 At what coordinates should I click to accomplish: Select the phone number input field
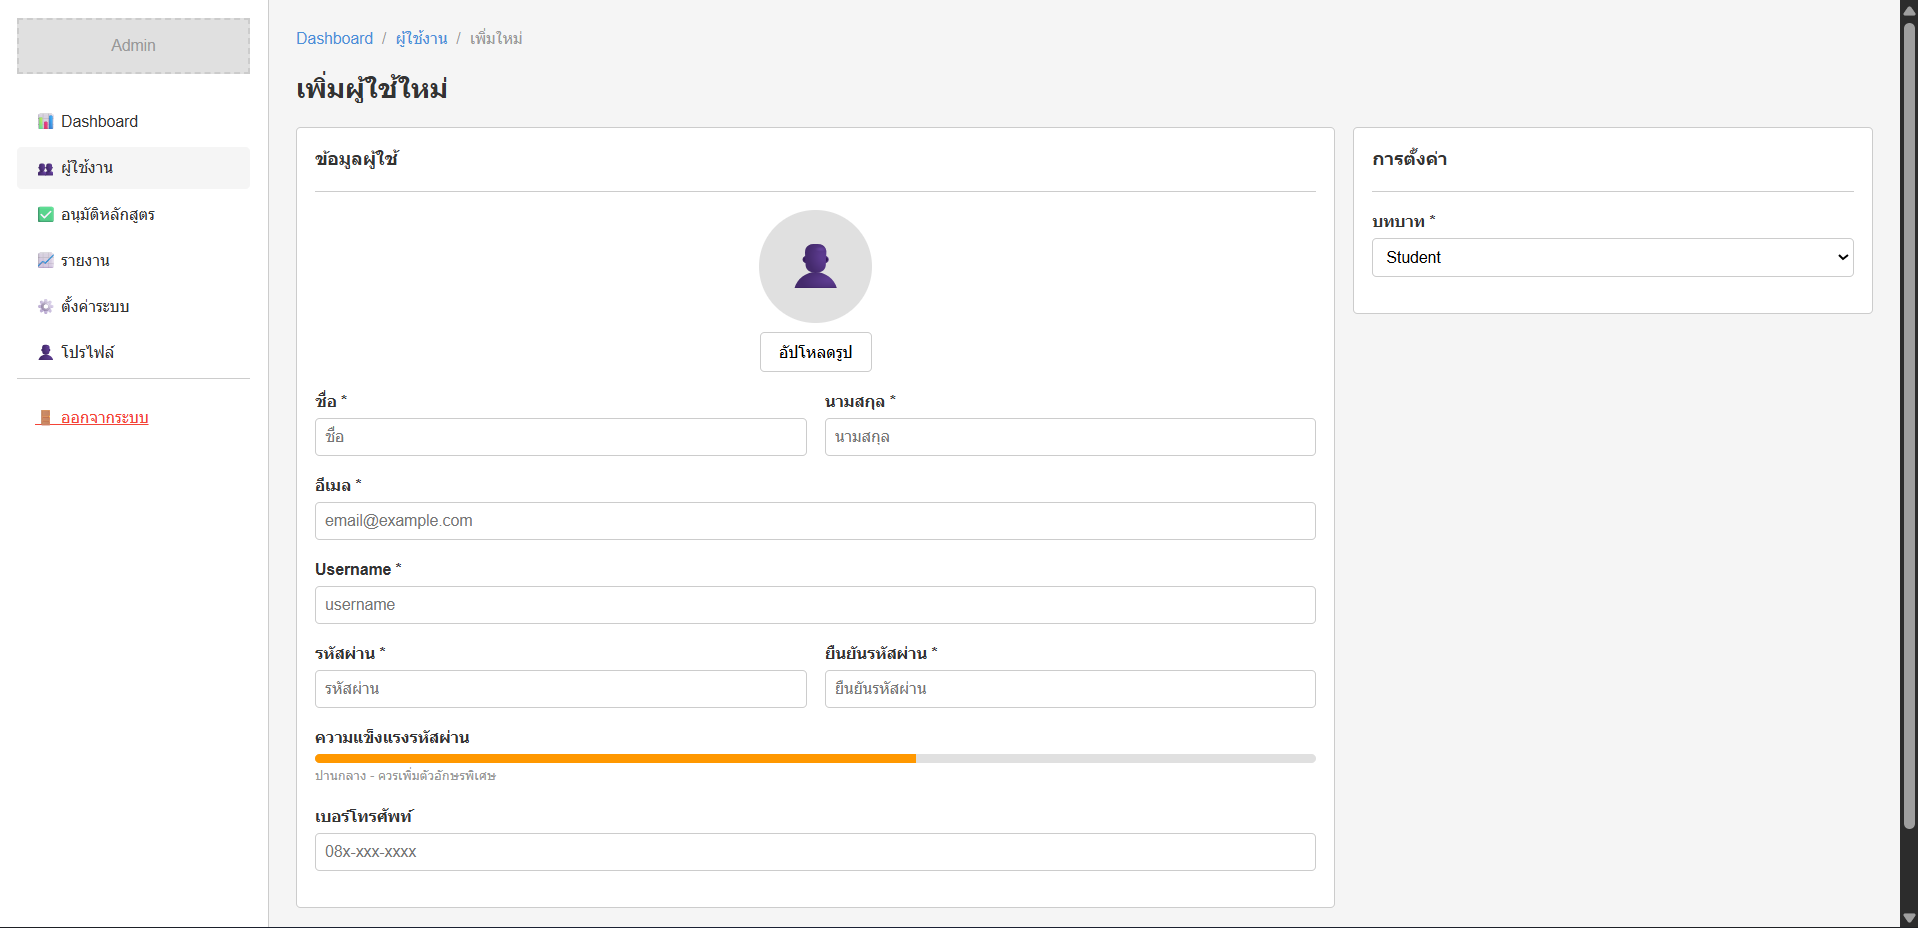[814, 852]
